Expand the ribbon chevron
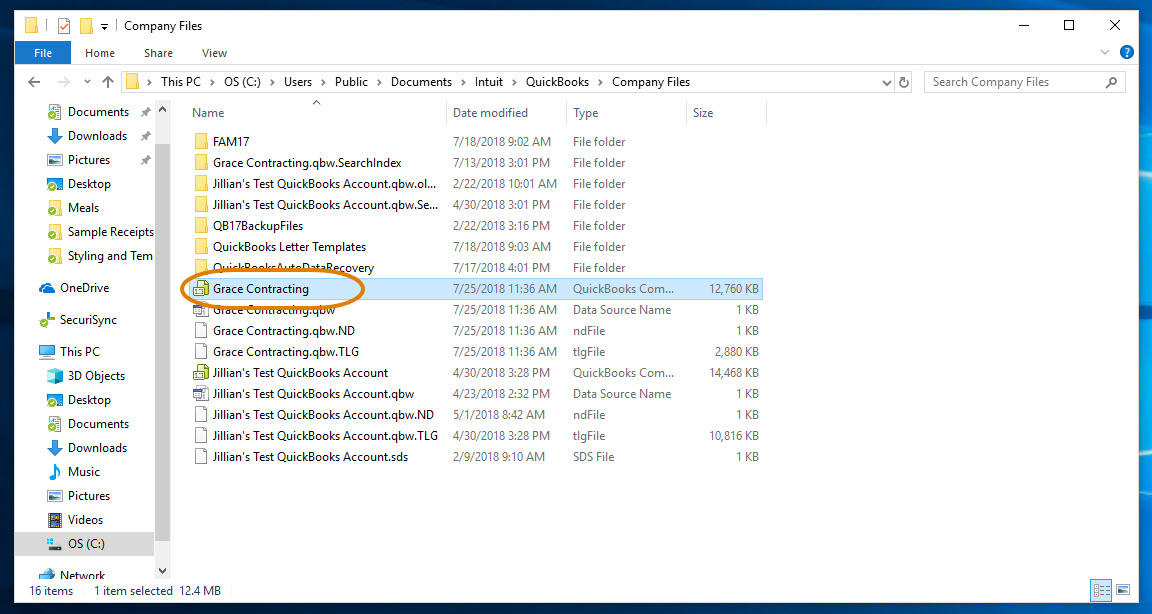The width and height of the screenshot is (1152, 614). point(1105,52)
